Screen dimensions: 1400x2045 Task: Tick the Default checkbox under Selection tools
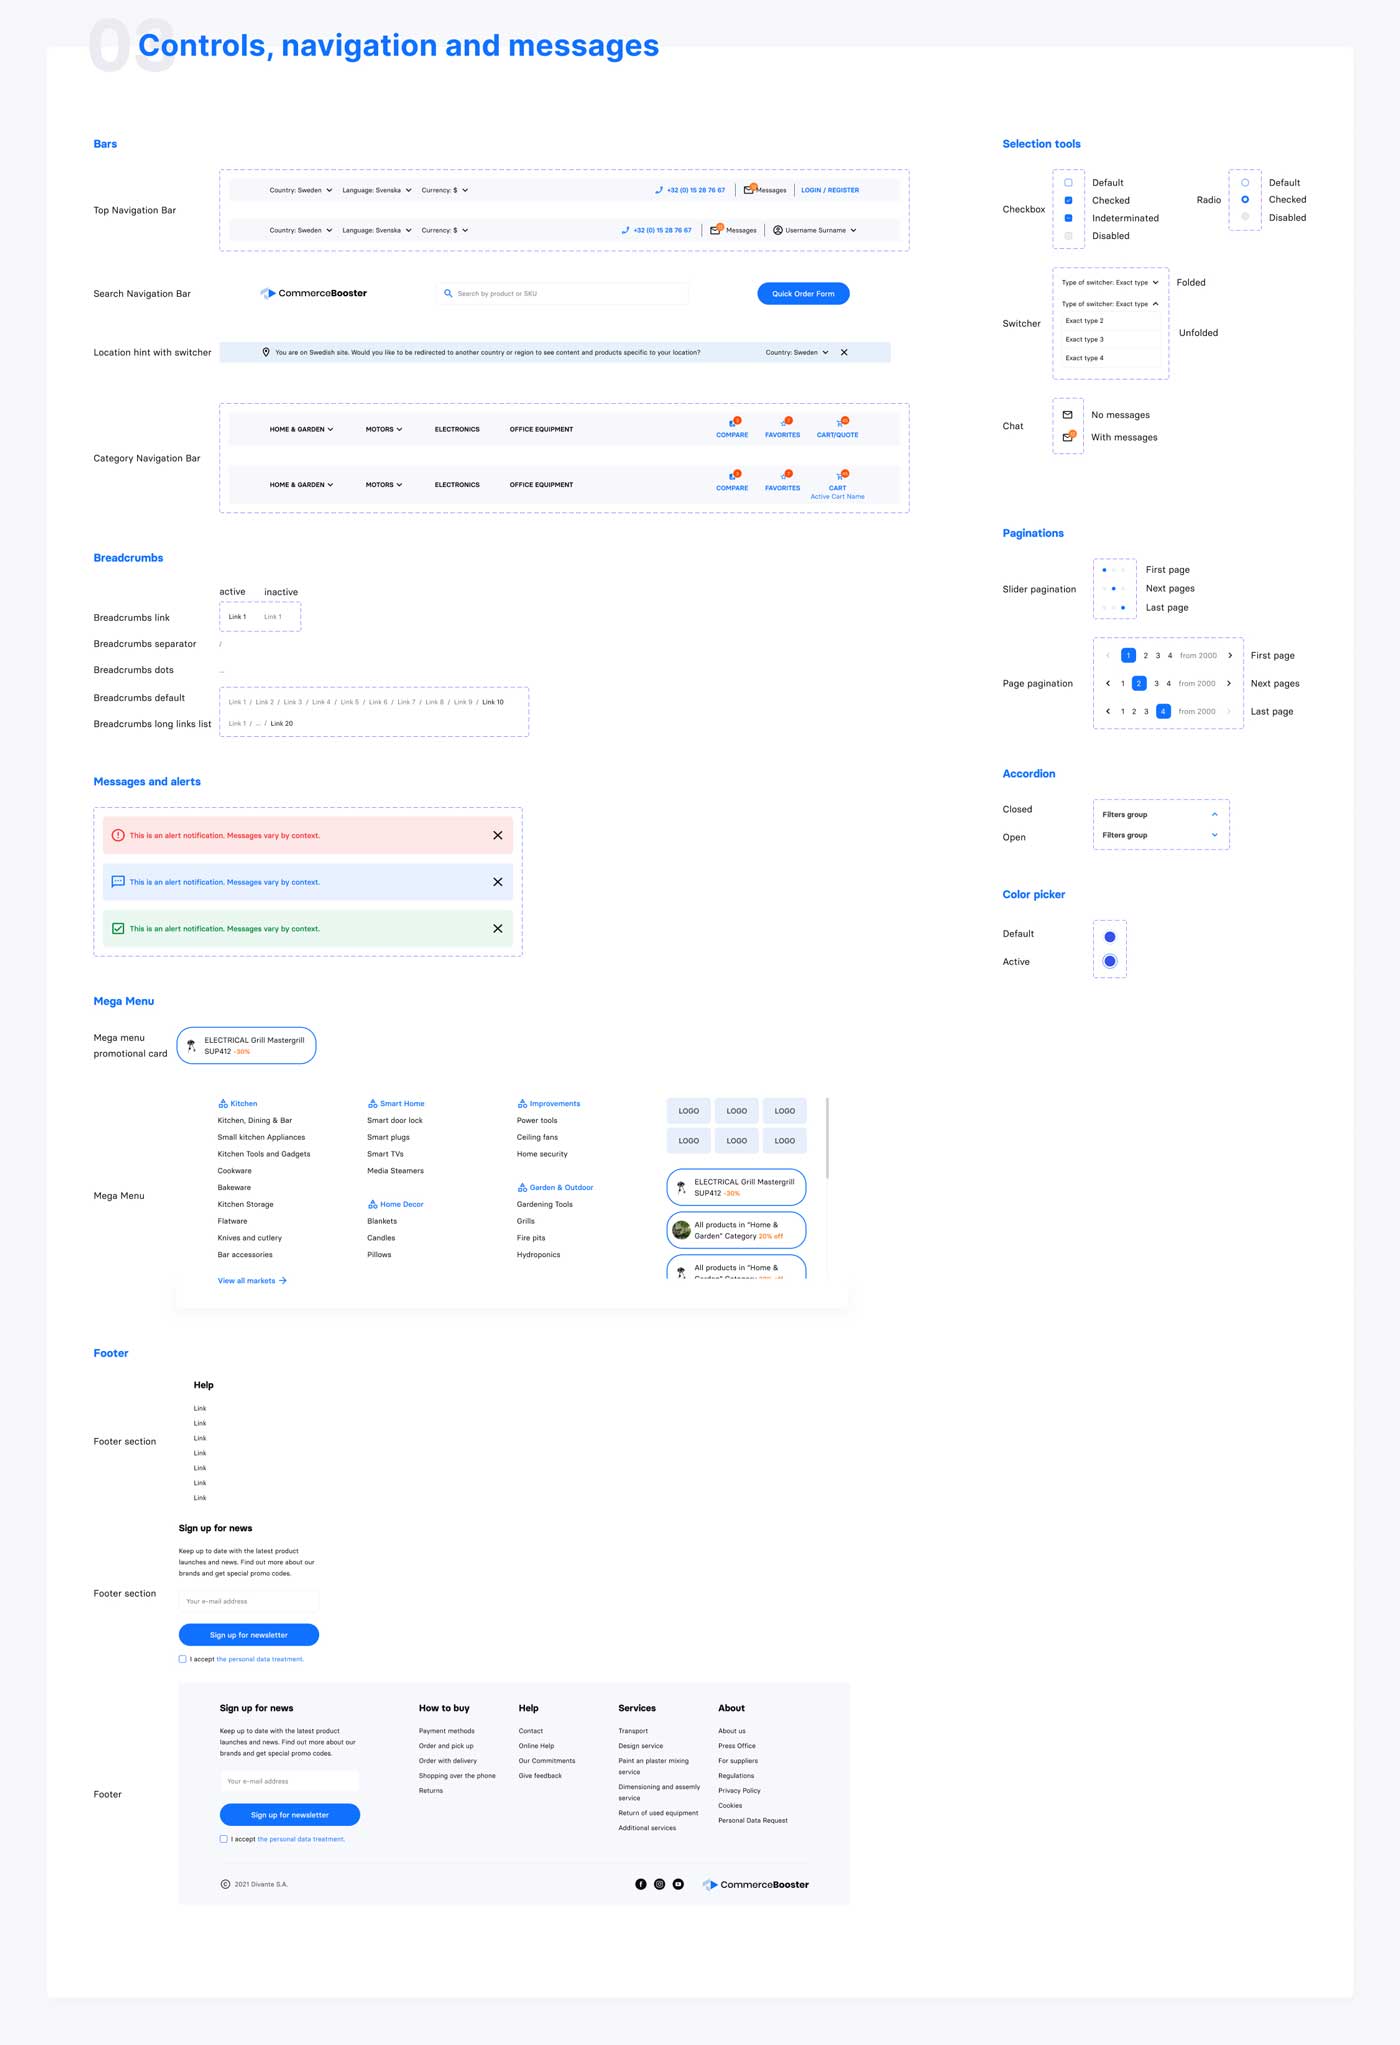point(1068,183)
